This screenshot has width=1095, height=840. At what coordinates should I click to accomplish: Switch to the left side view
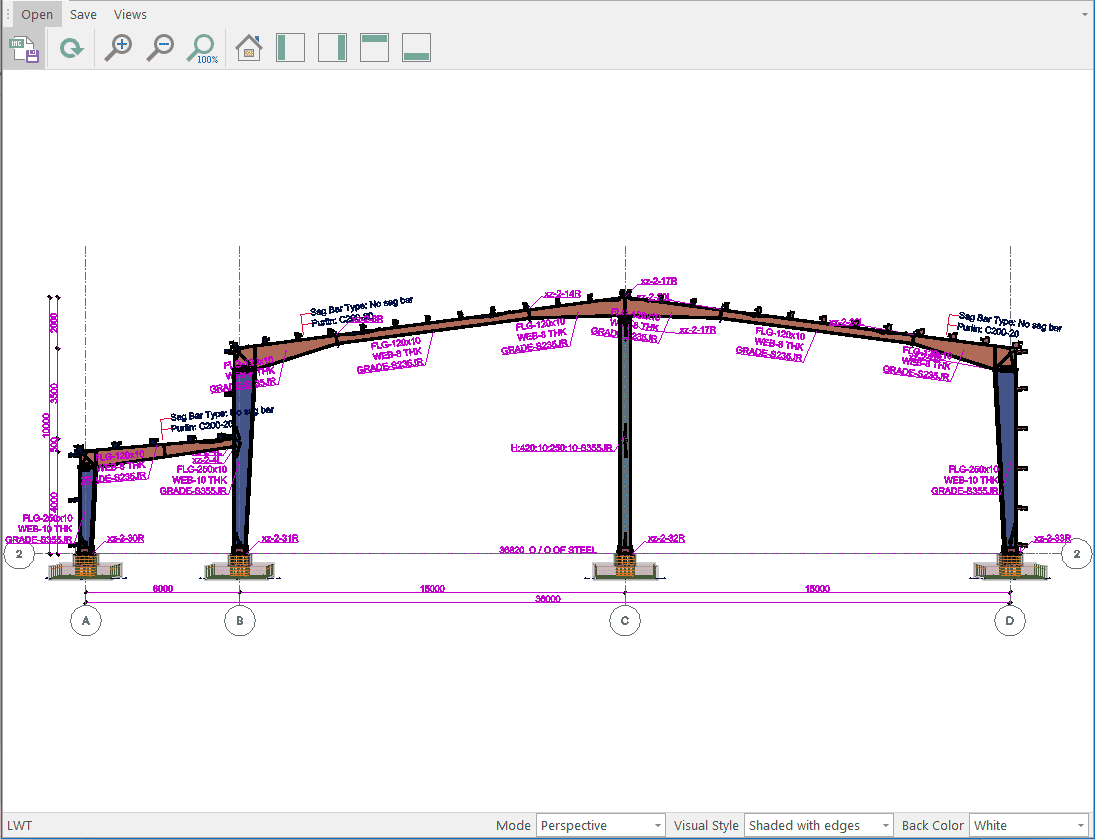click(290, 48)
